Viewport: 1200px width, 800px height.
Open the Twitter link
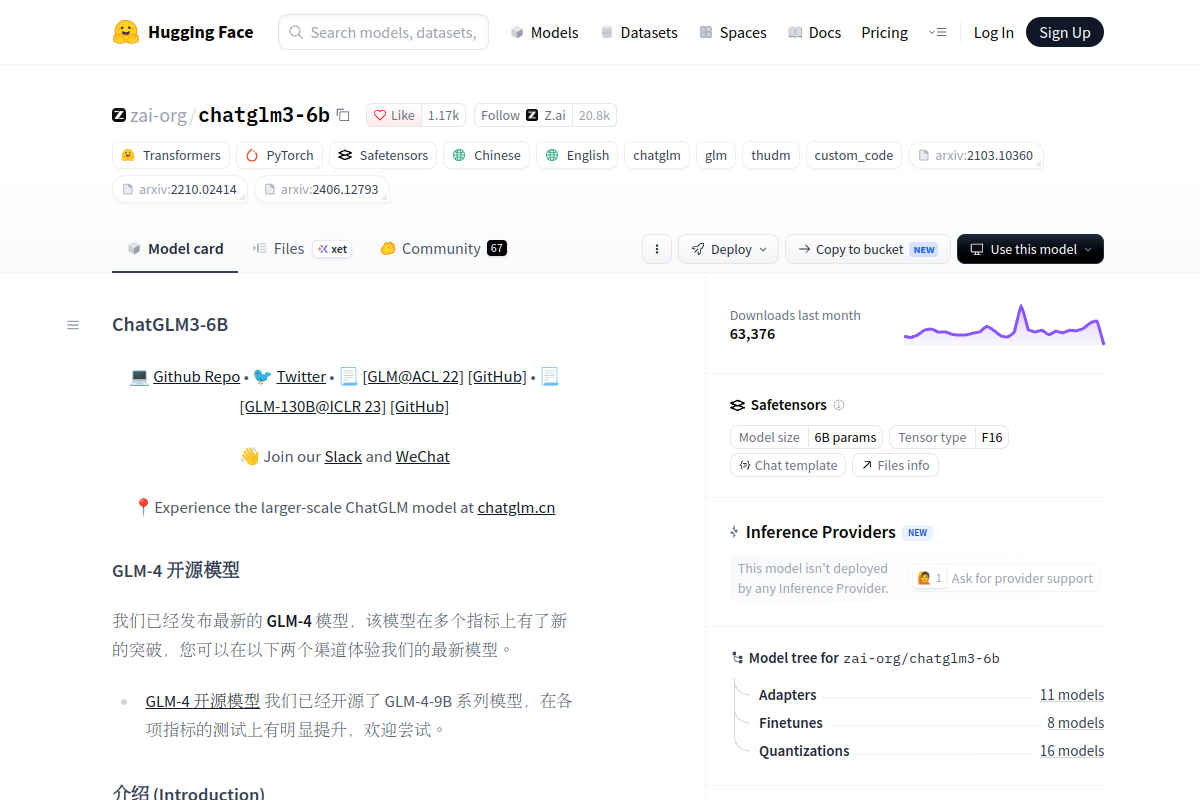coord(301,377)
